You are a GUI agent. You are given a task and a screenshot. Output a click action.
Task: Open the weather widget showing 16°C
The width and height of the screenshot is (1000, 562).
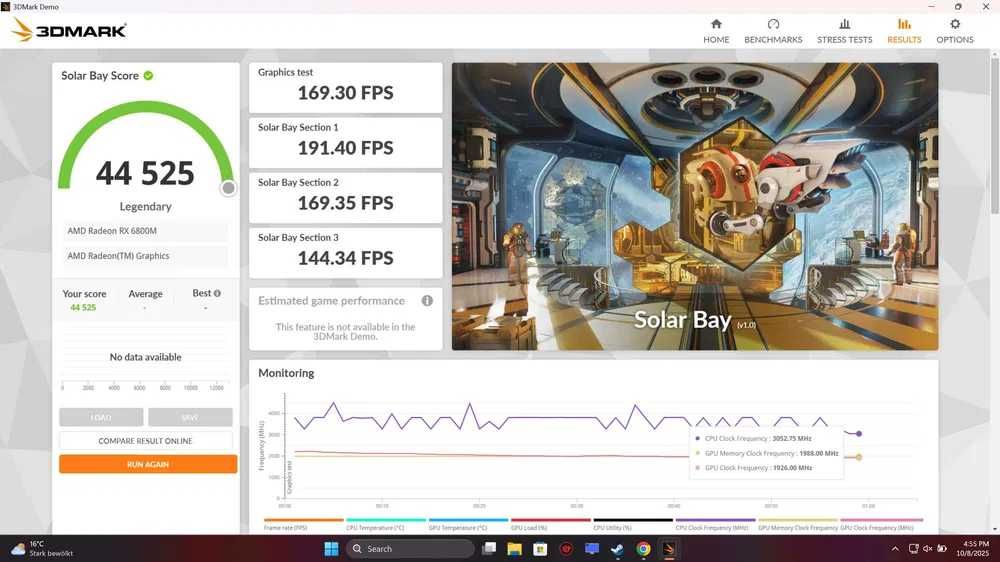(x=43, y=549)
